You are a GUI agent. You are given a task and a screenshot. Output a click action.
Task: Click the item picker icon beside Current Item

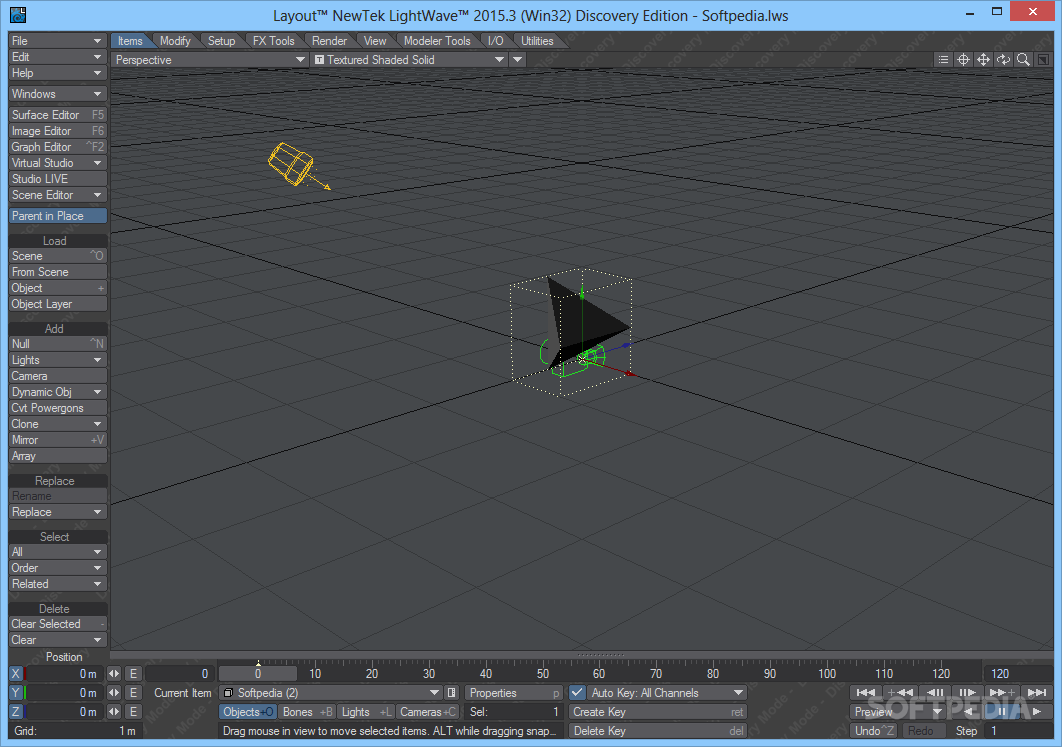pos(452,693)
